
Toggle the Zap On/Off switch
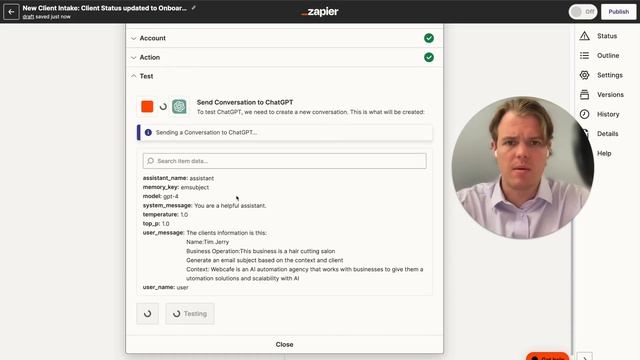(582, 12)
